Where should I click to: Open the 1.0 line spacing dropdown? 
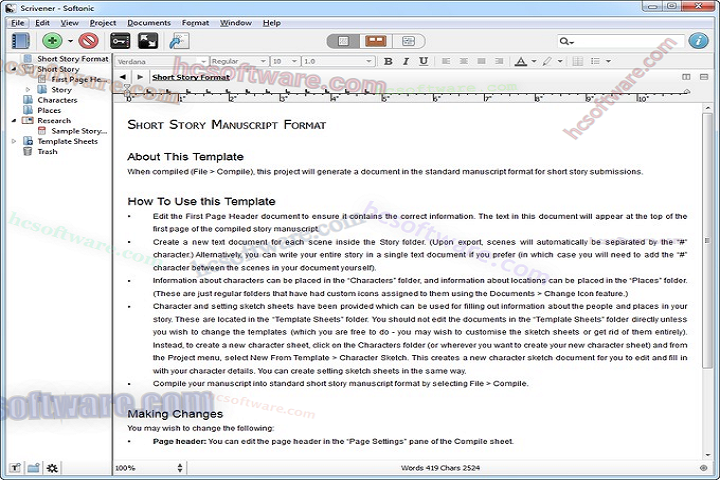pyautogui.click(x=338, y=61)
